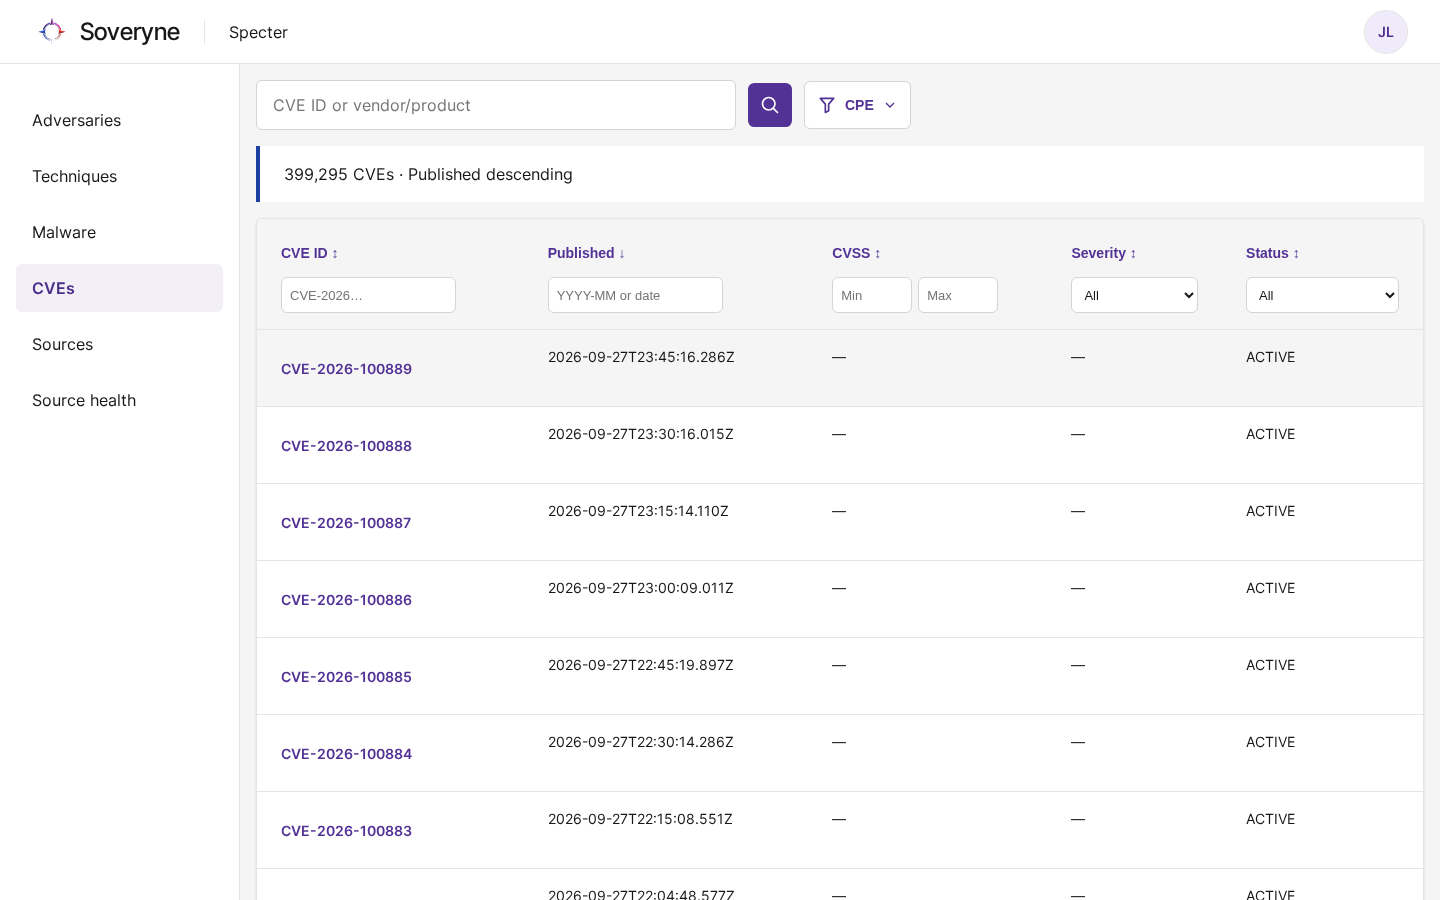Open CVE-2026-100888 link

click(x=346, y=446)
